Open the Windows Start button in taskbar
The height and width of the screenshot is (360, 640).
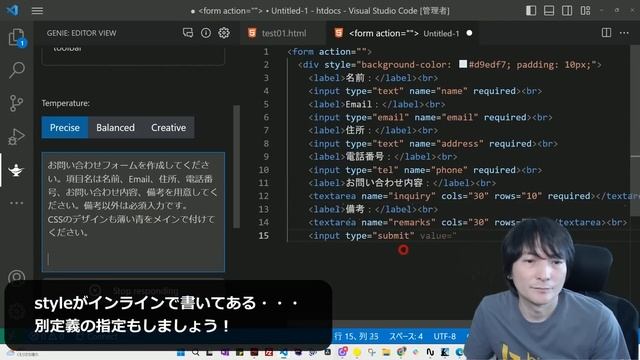click(181, 352)
